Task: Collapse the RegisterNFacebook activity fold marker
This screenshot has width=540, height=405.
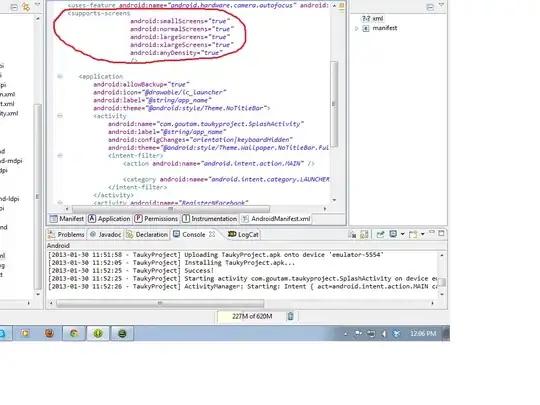Action: coord(60,202)
